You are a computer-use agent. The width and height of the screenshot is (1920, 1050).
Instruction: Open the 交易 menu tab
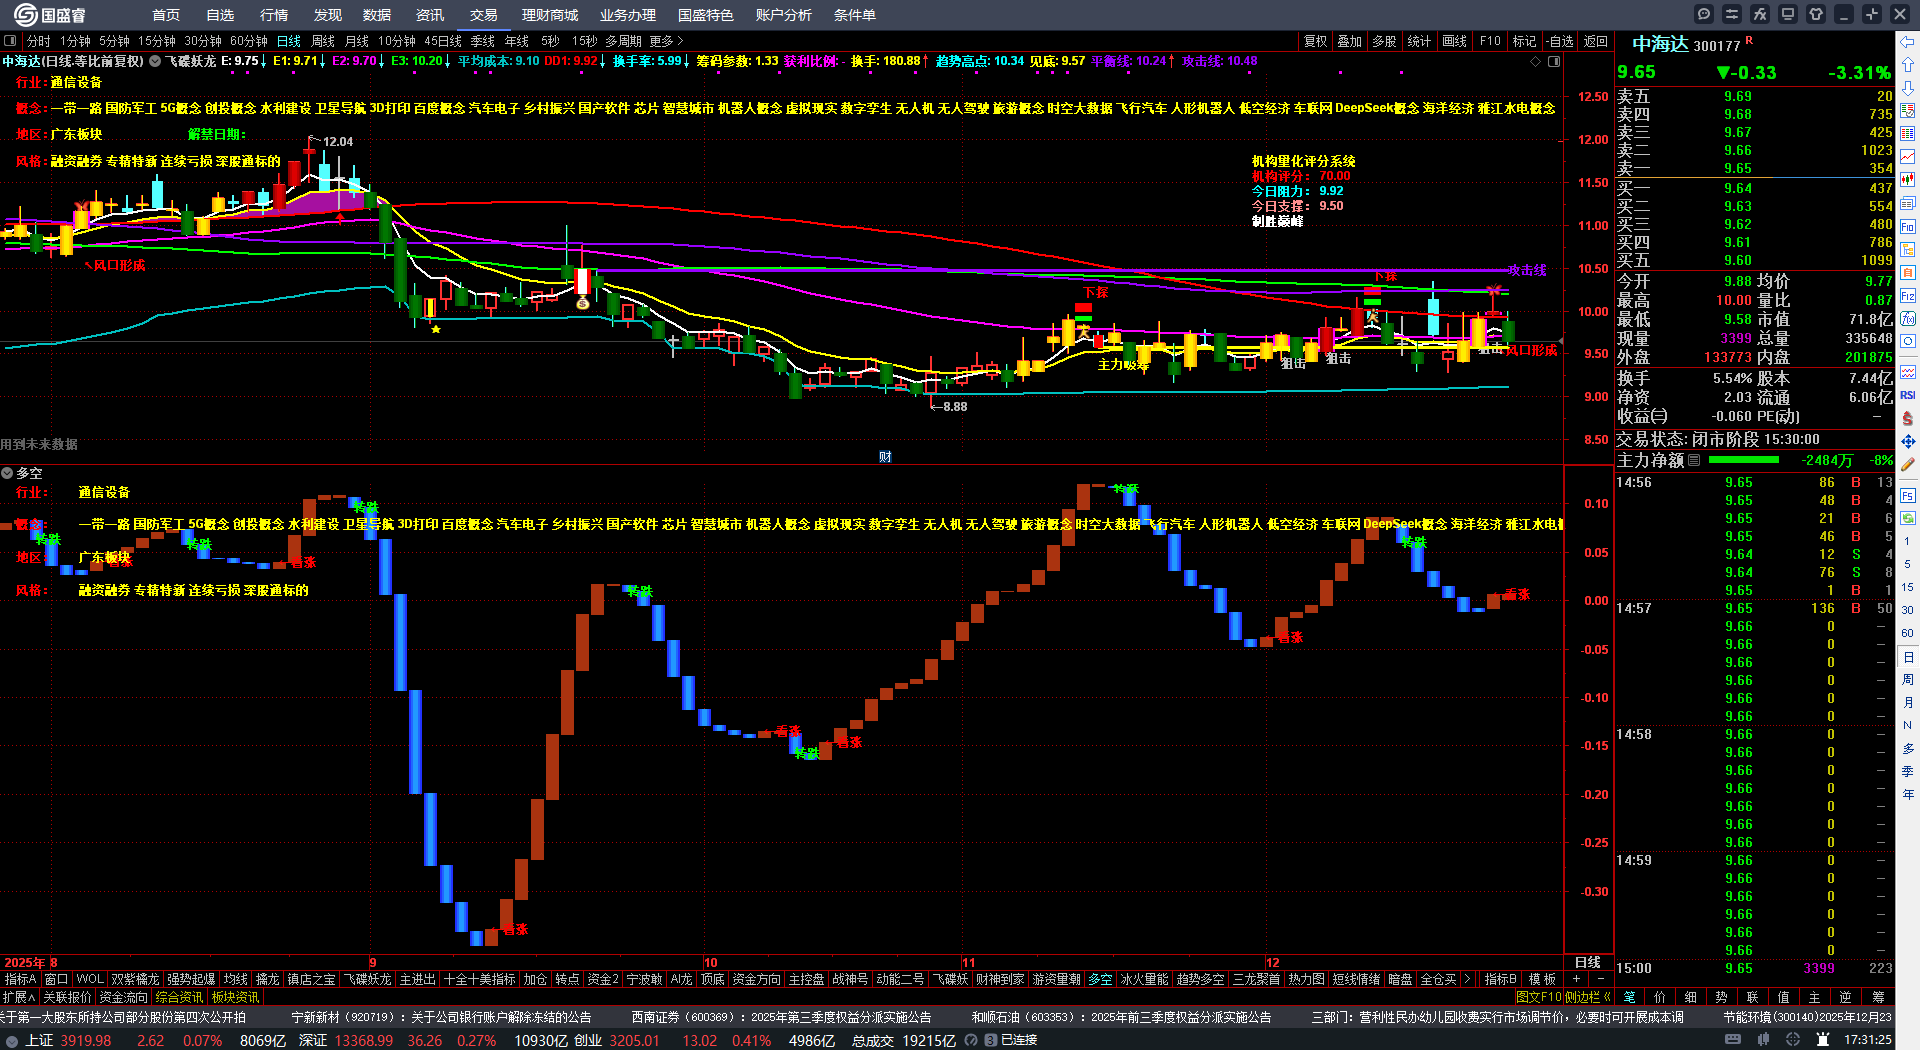[484, 15]
